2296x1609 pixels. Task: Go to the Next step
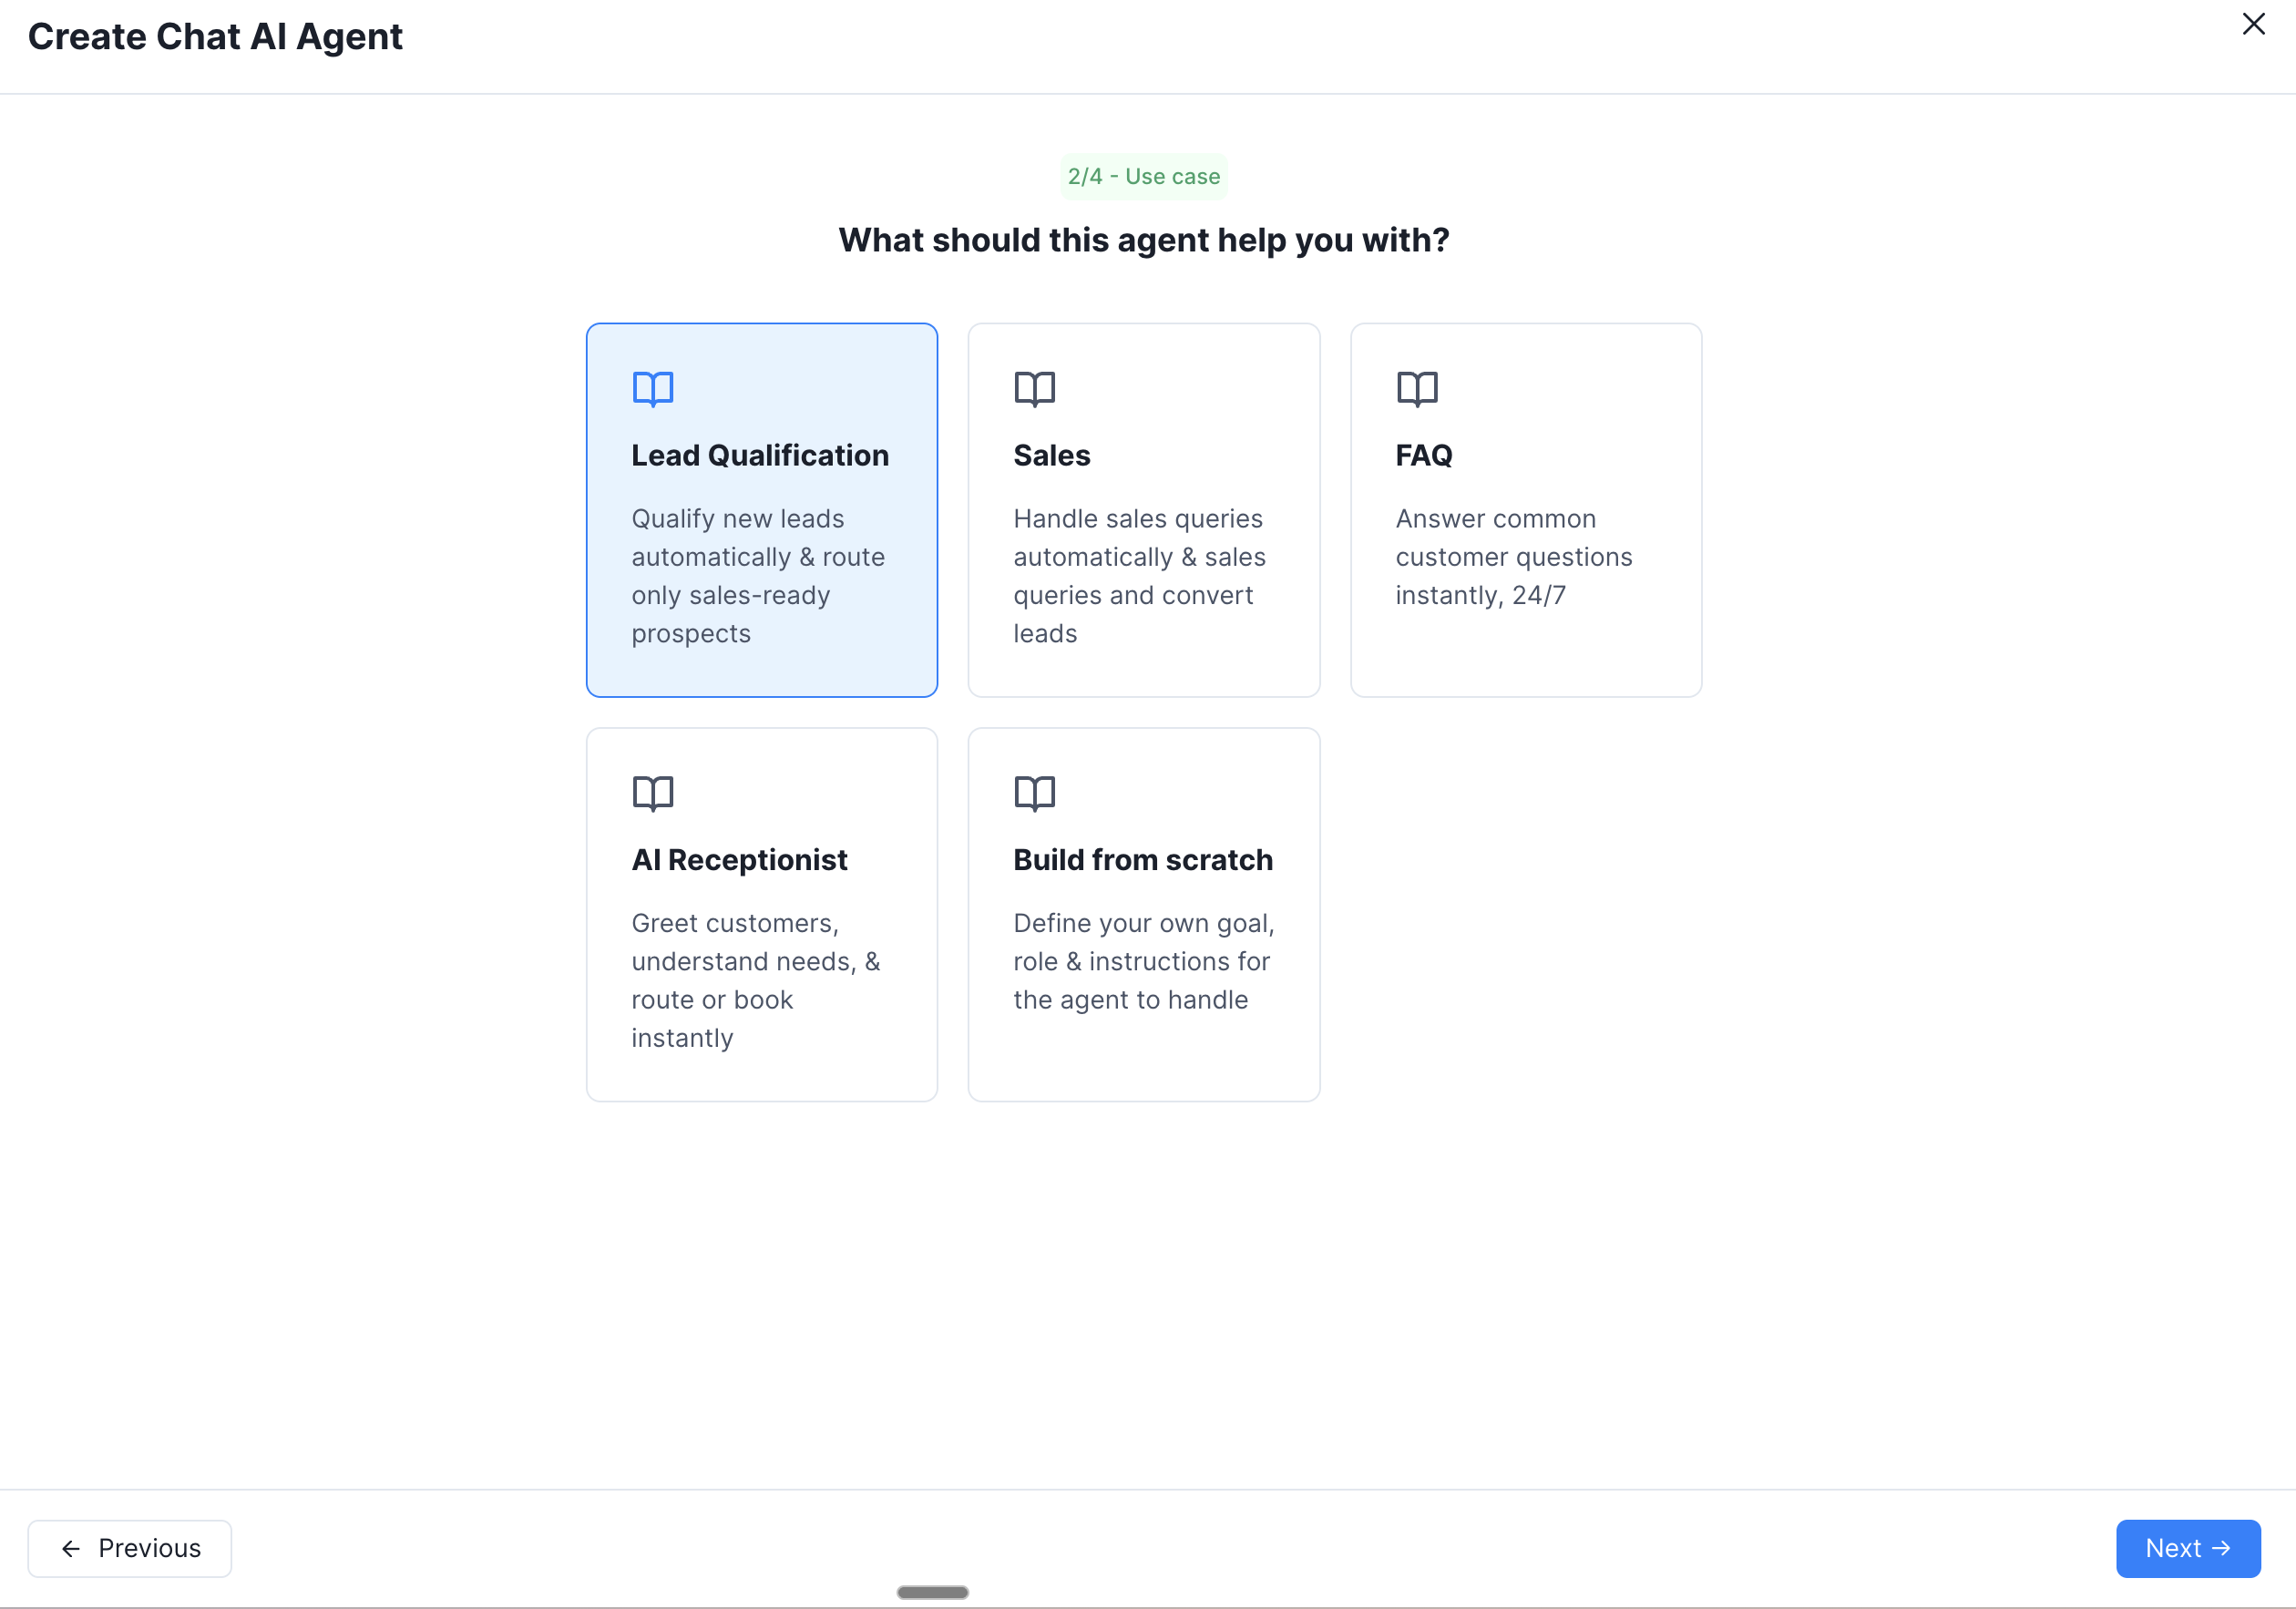2186,1547
